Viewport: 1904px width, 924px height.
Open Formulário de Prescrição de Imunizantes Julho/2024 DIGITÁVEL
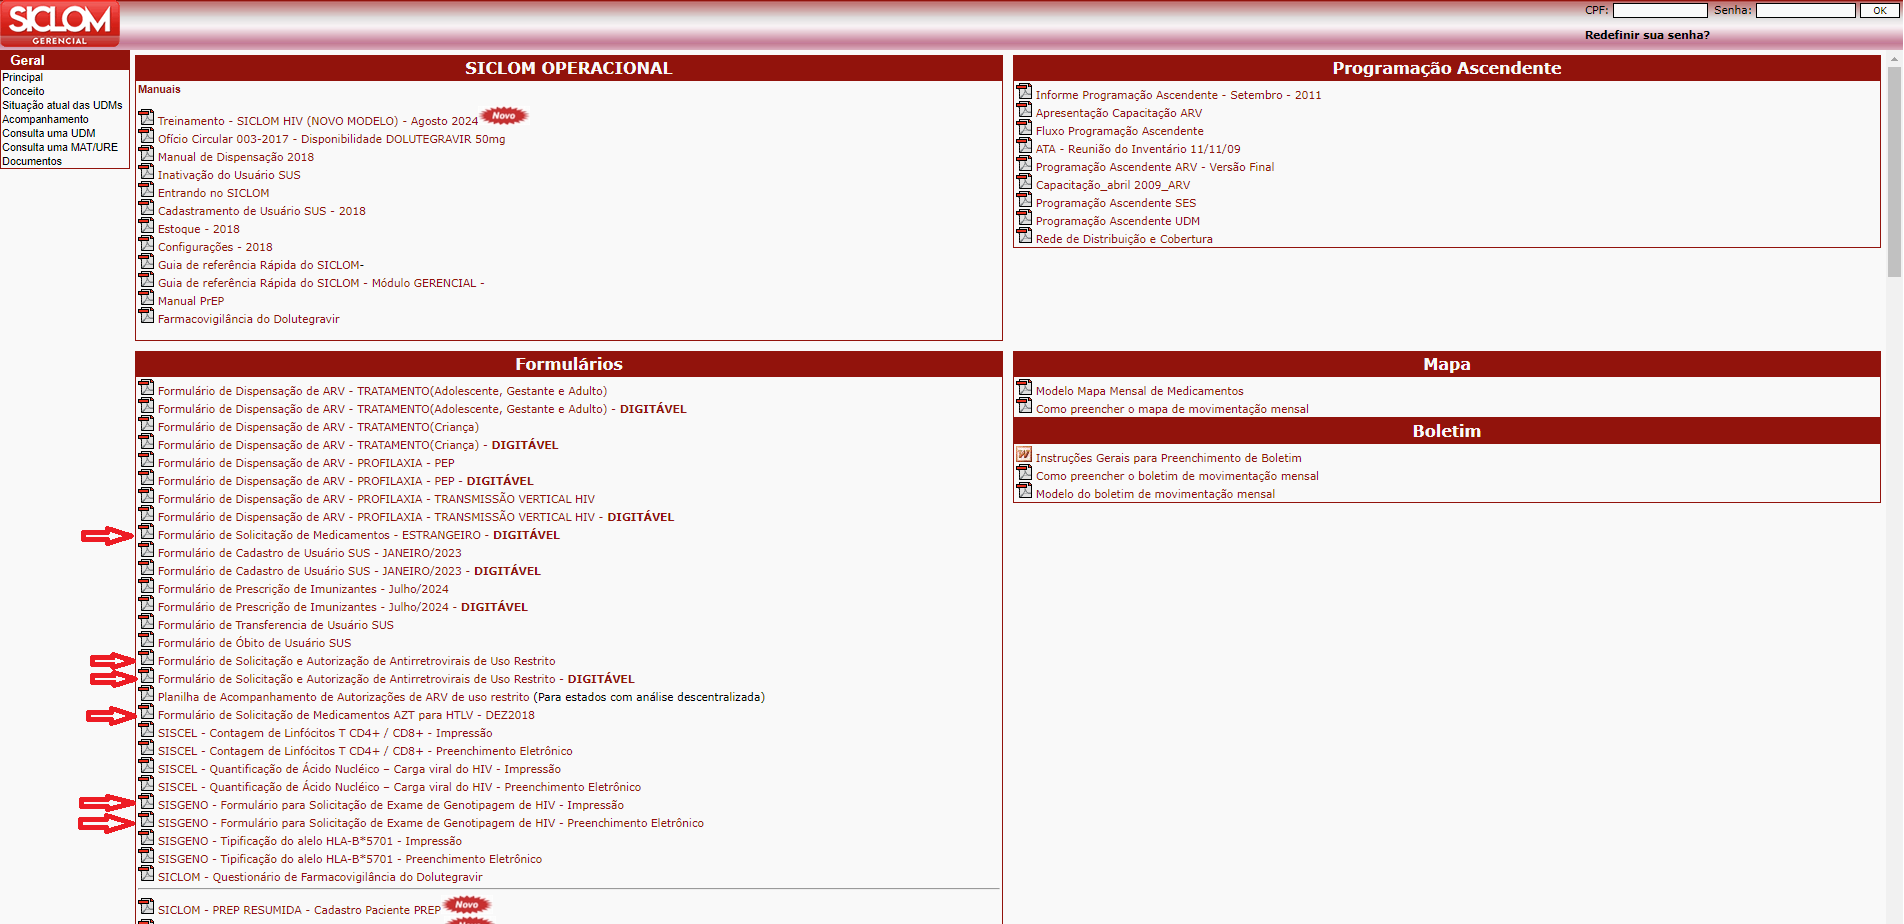click(342, 607)
